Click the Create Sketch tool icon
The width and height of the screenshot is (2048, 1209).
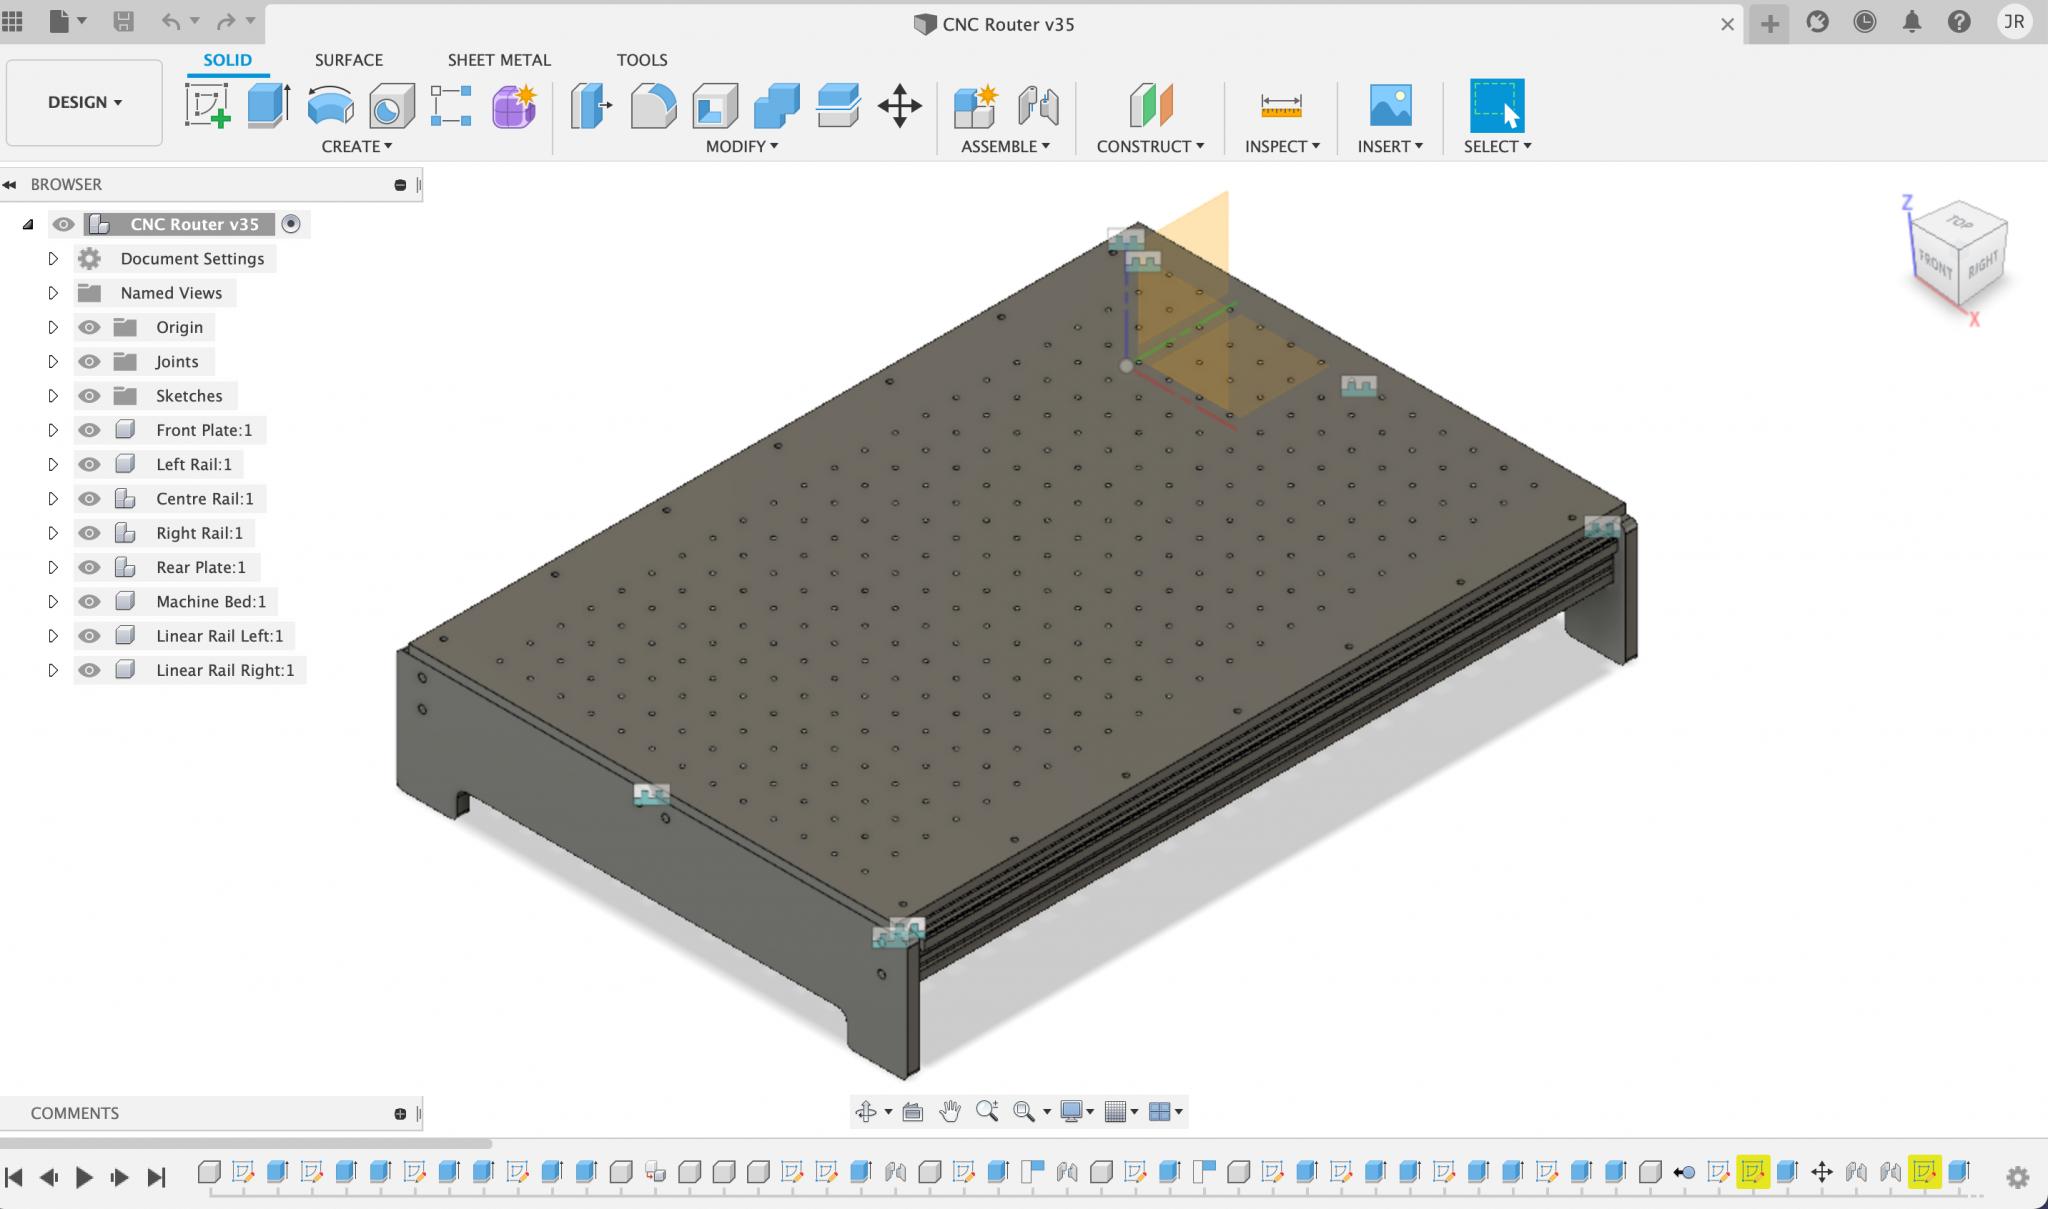click(x=208, y=105)
